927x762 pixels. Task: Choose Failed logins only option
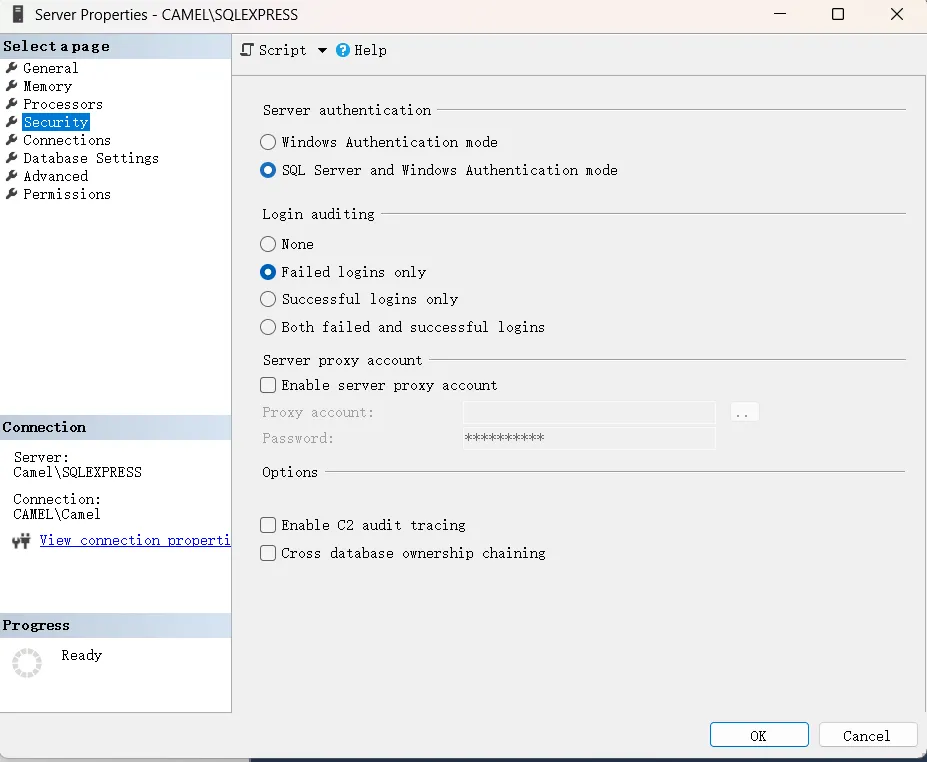coord(268,272)
